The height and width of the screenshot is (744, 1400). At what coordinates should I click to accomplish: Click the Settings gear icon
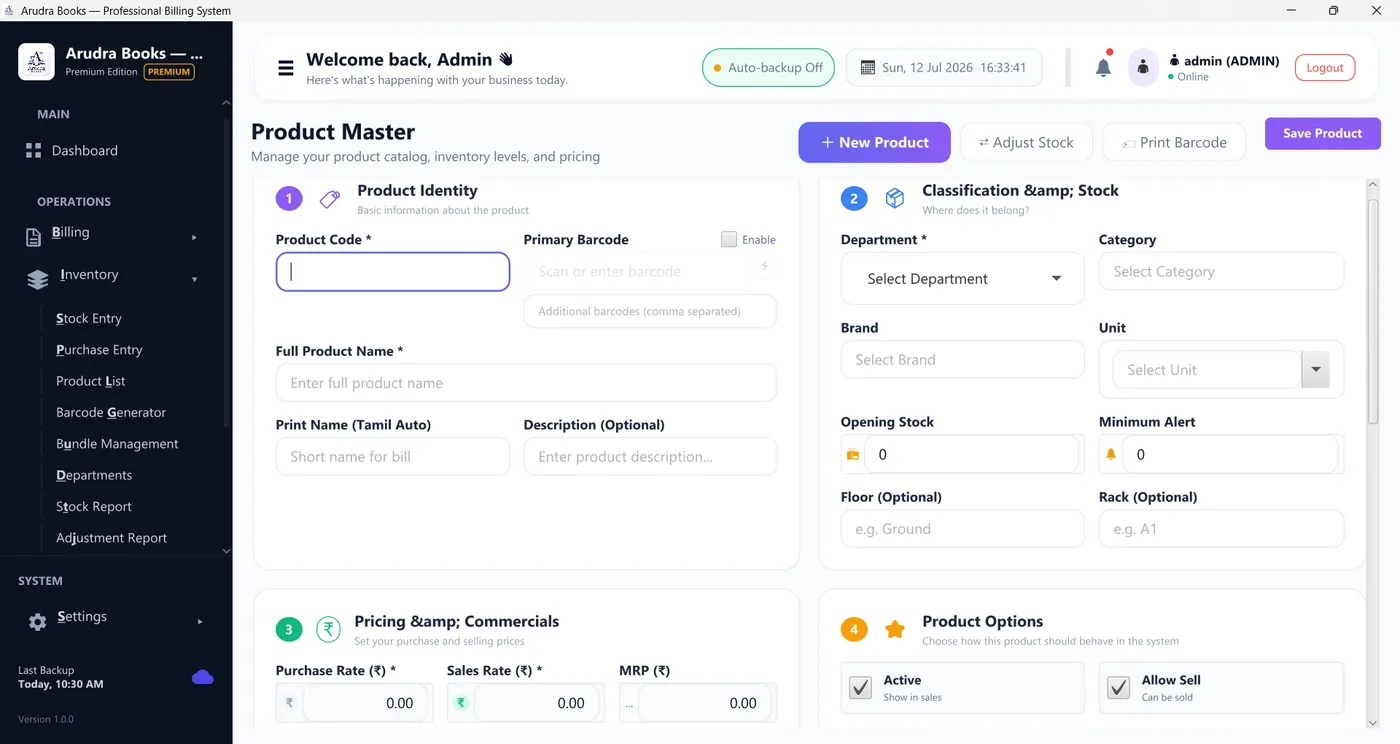tap(37, 622)
